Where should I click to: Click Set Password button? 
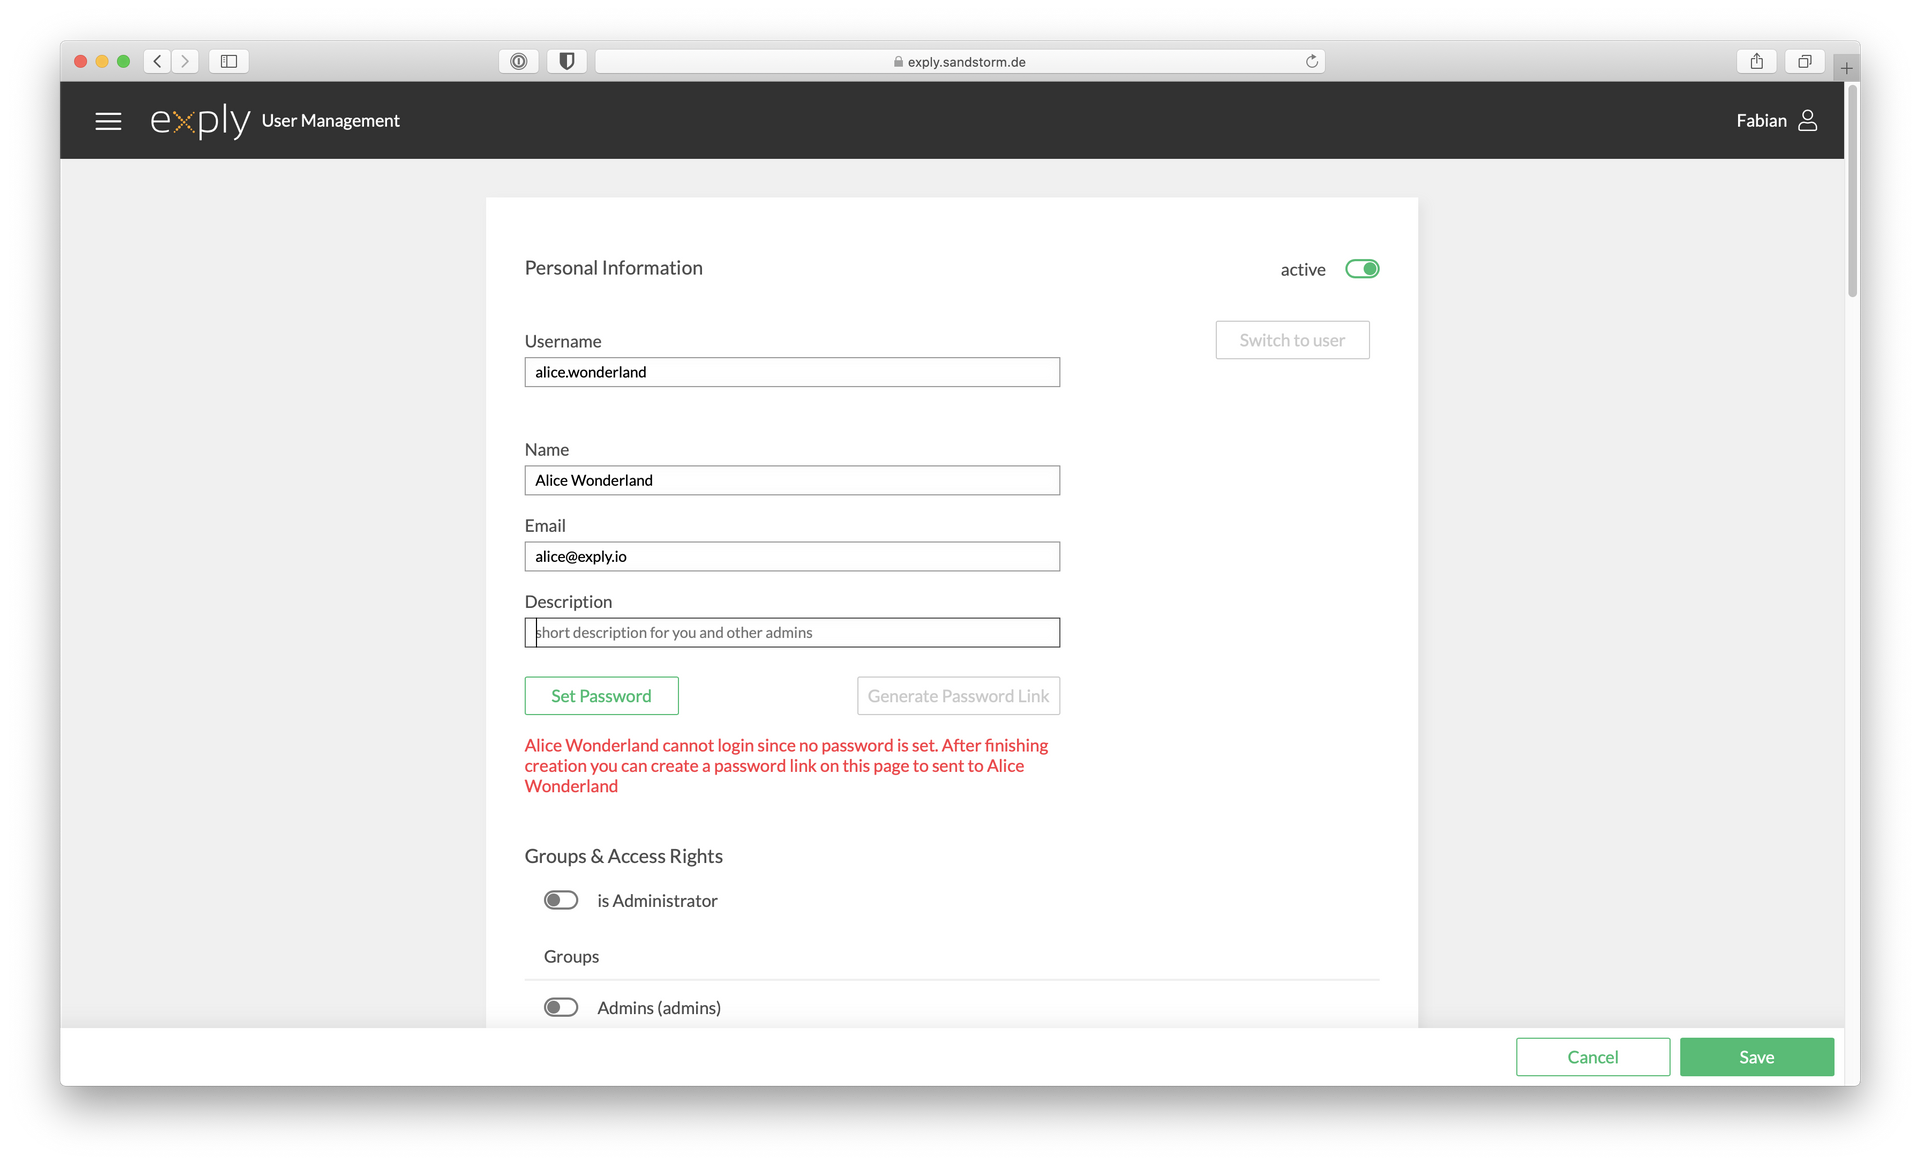(601, 696)
